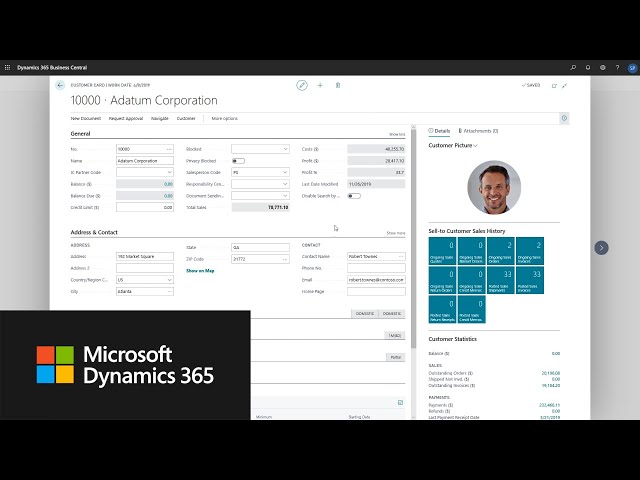Open the app launcher waffle icon
The width and height of the screenshot is (640, 480).
point(8,67)
